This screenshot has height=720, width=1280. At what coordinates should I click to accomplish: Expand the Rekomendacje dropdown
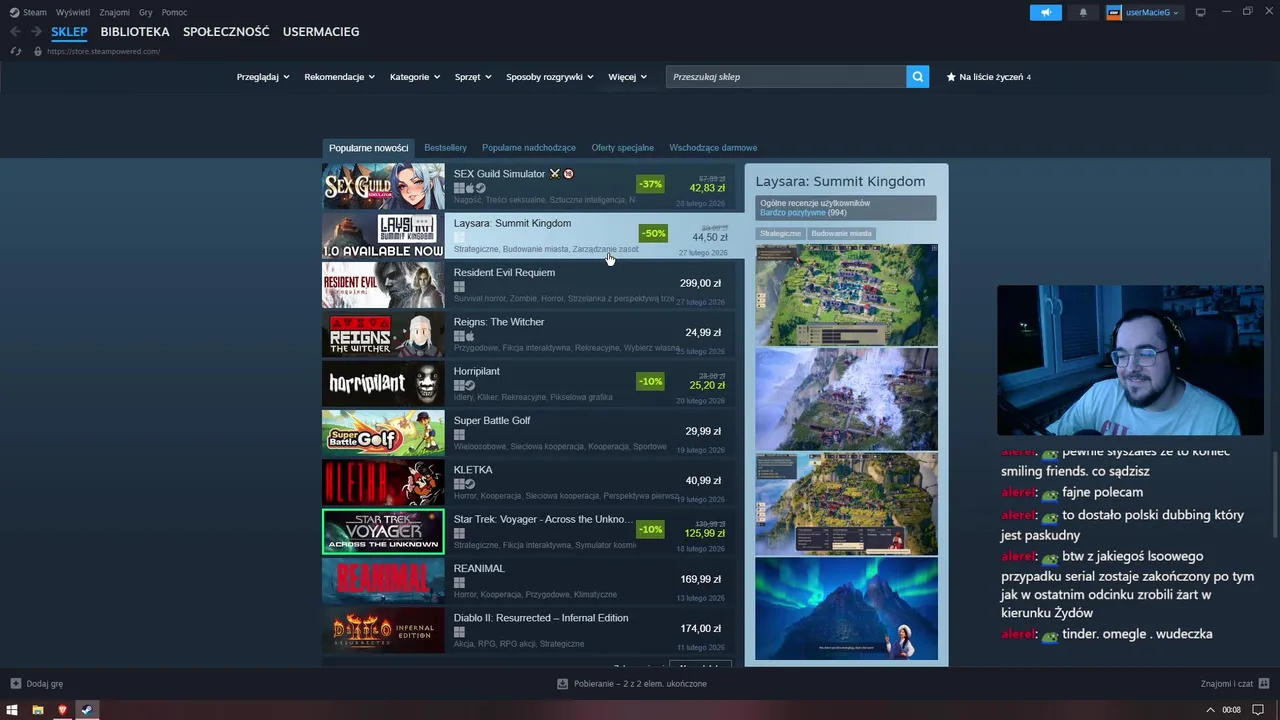tap(340, 77)
